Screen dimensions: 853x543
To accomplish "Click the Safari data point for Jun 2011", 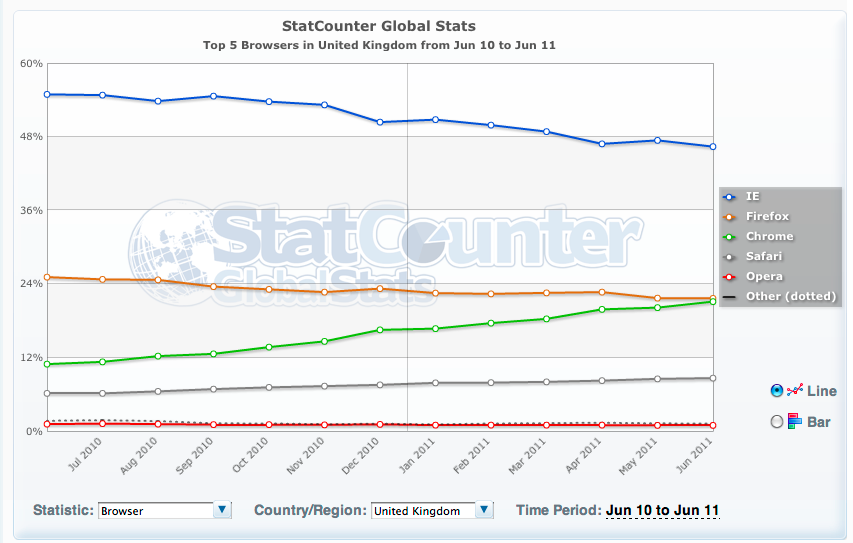I will point(712,378).
